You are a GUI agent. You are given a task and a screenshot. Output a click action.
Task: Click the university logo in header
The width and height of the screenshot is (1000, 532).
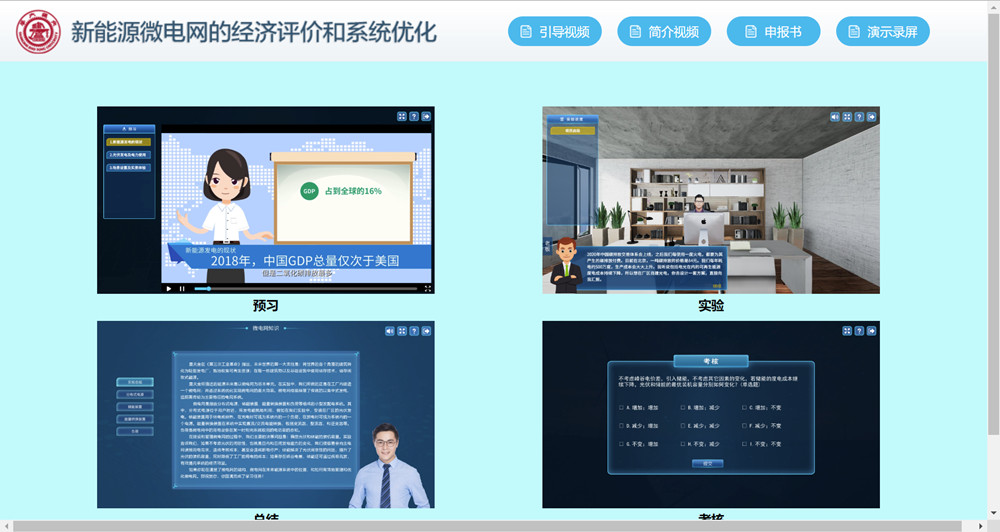pyautogui.click(x=38, y=32)
